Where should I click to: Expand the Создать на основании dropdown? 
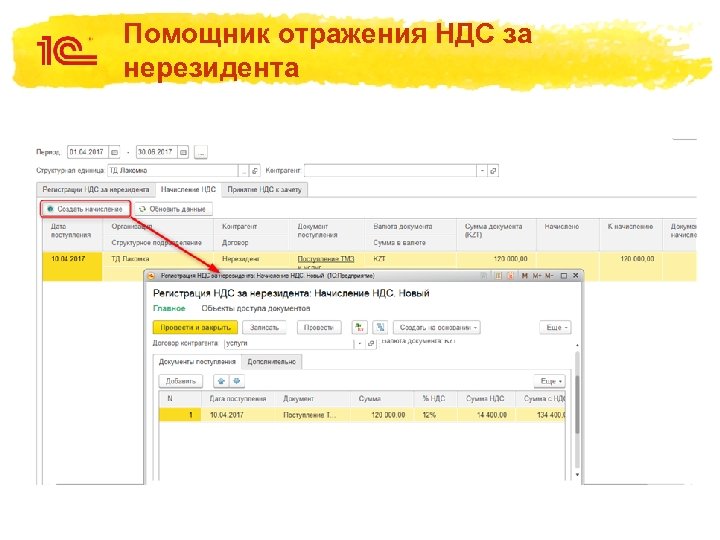(x=437, y=327)
